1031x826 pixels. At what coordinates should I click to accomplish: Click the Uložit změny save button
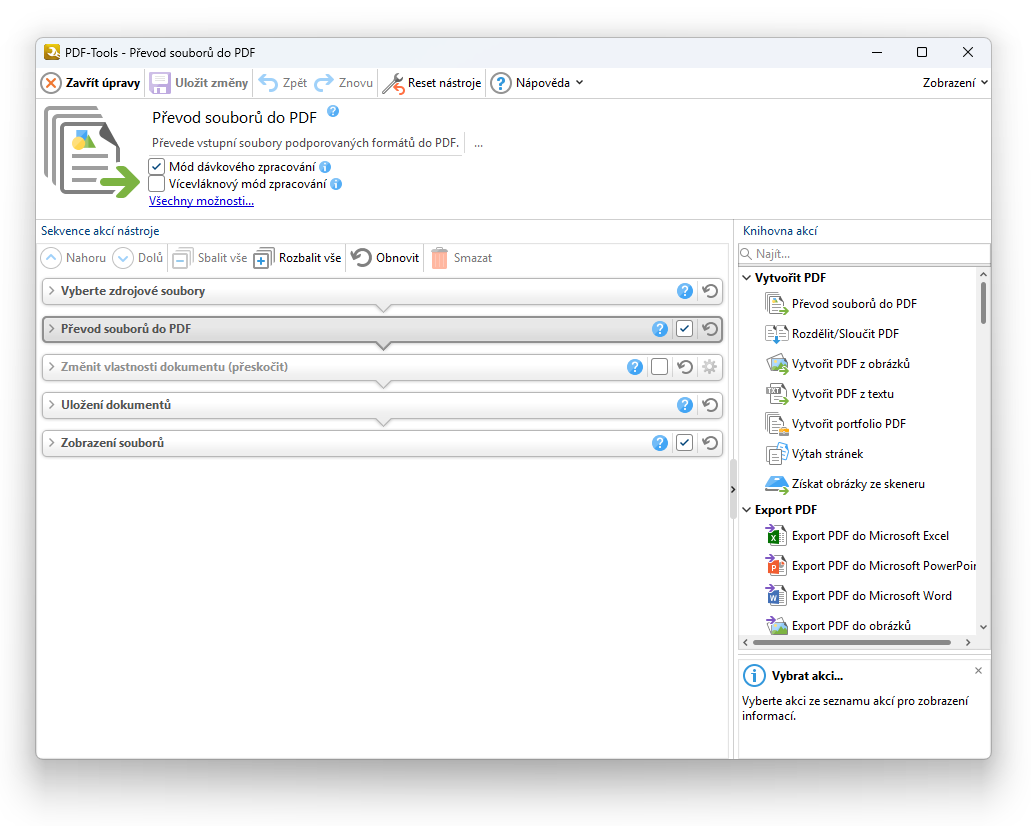[x=199, y=84]
